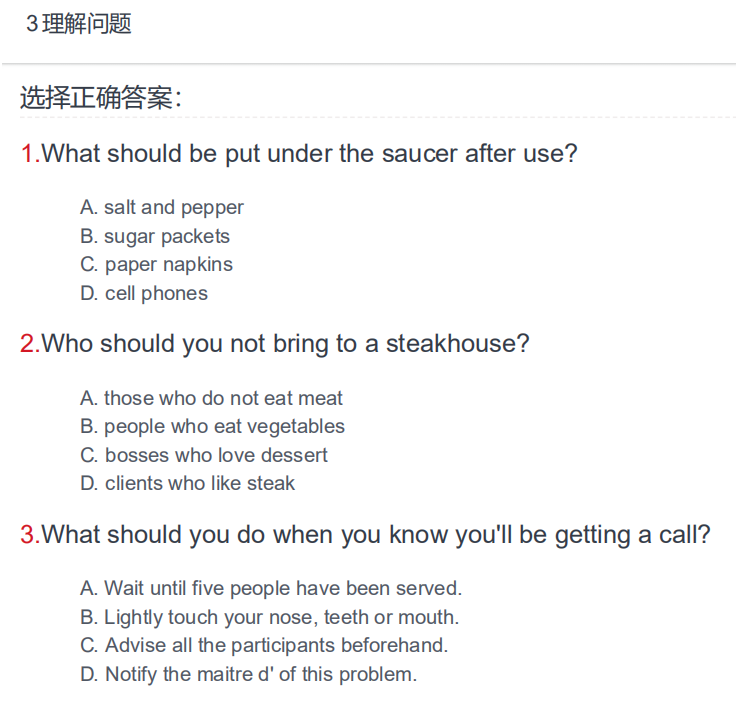Select D. Notify the maitre d' option

pyautogui.click(x=249, y=674)
